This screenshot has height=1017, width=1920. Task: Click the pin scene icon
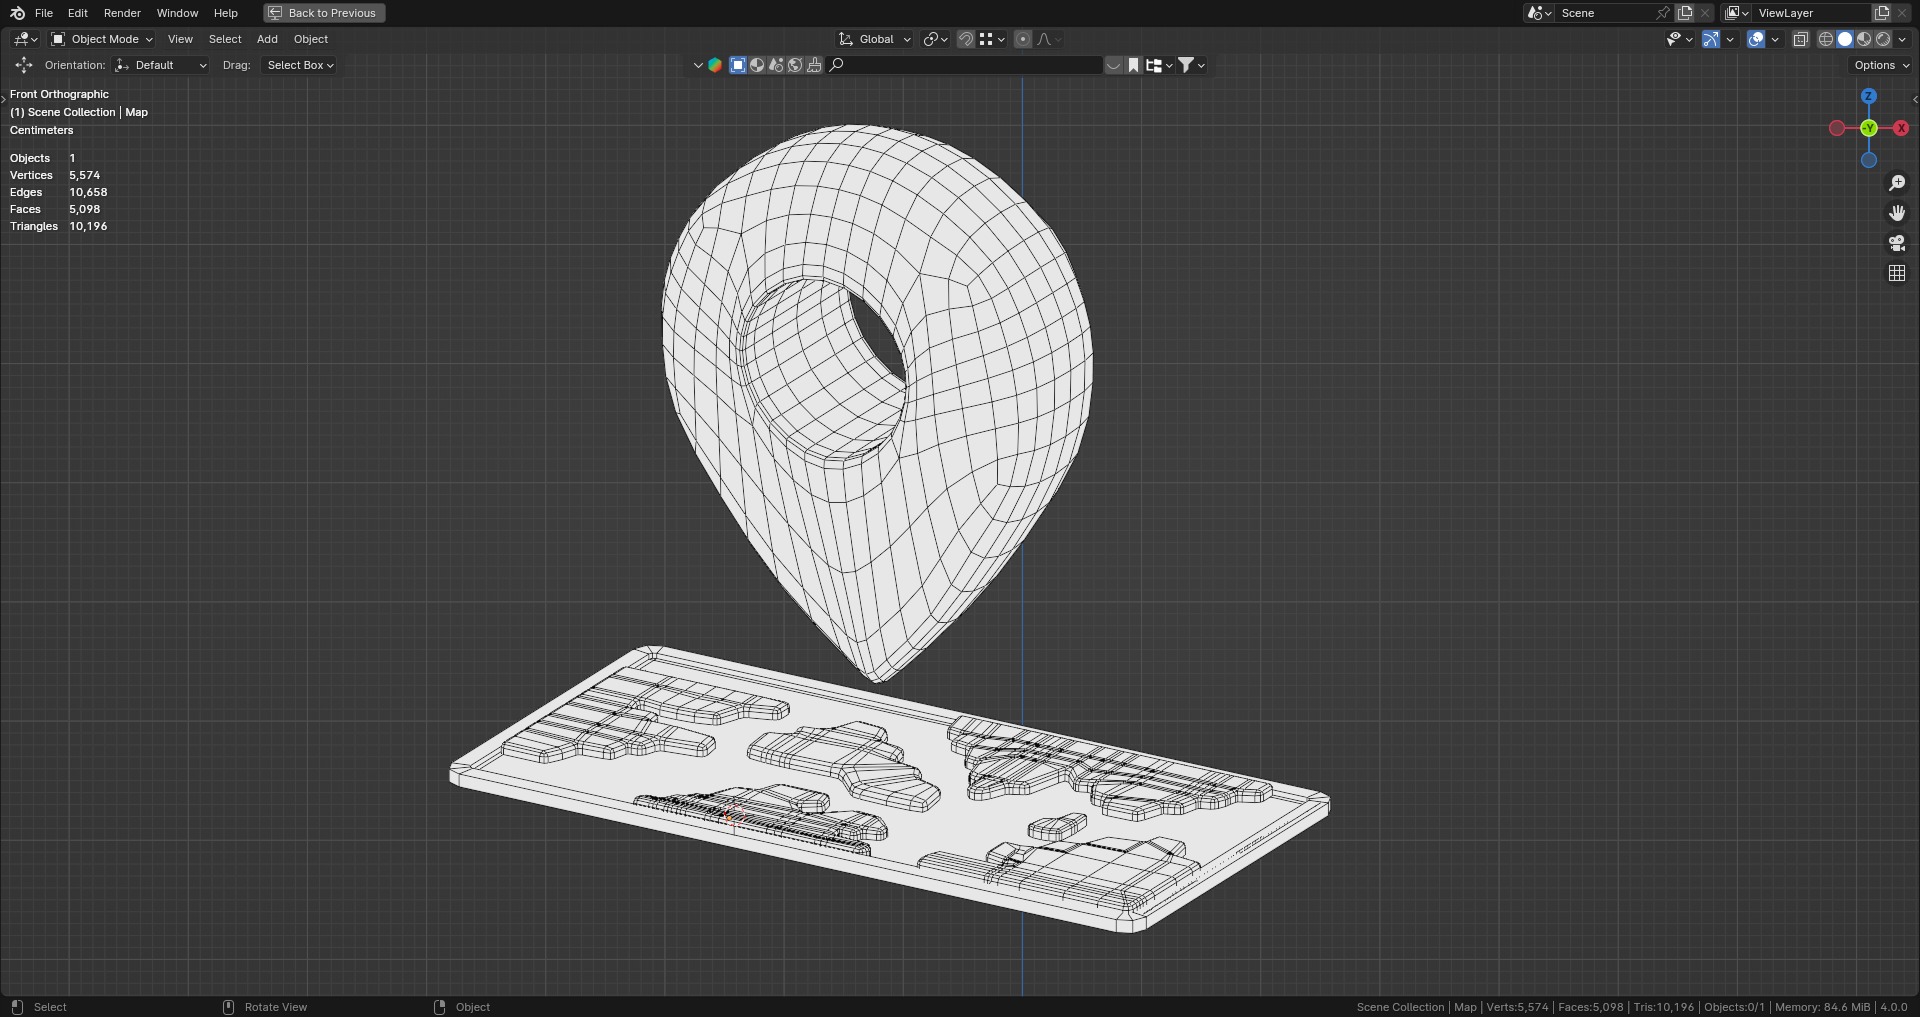[x=1663, y=13]
